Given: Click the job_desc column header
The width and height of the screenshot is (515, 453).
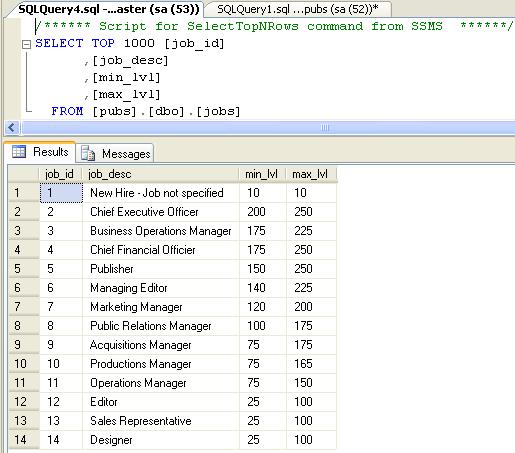Looking at the screenshot, I should pos(161,174).
